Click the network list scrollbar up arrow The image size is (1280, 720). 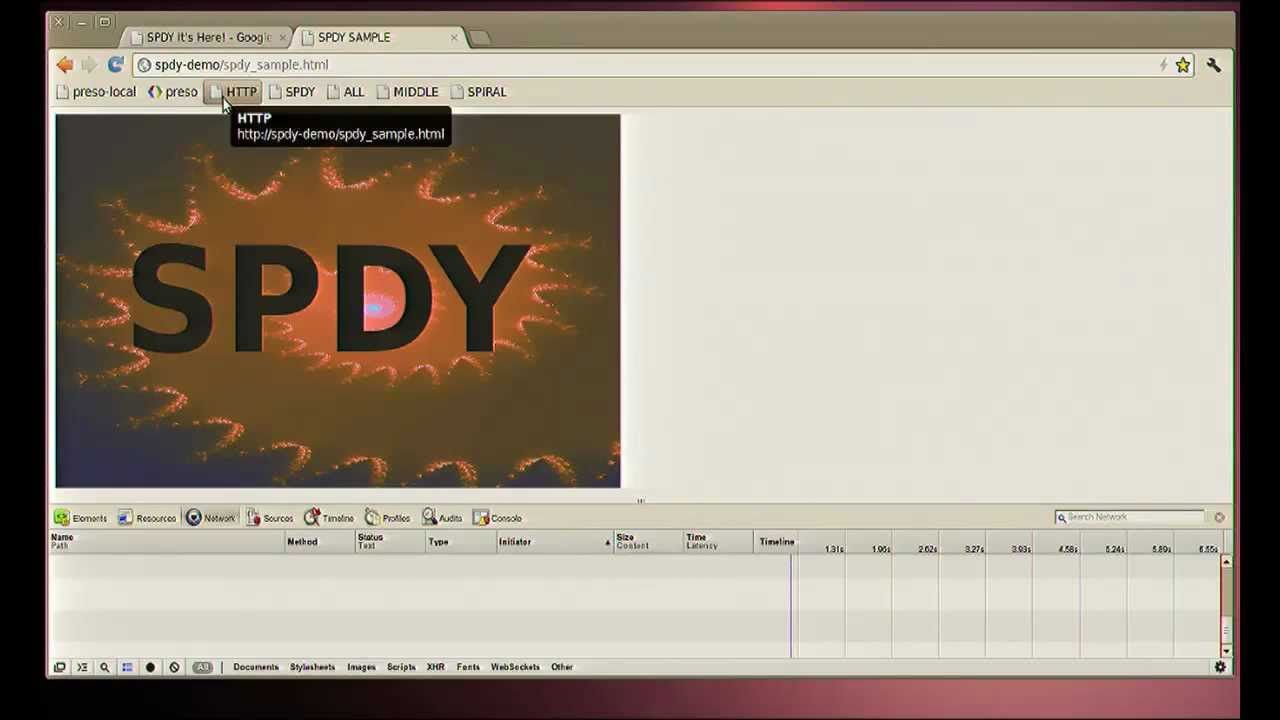click(x=1227, y=561)
